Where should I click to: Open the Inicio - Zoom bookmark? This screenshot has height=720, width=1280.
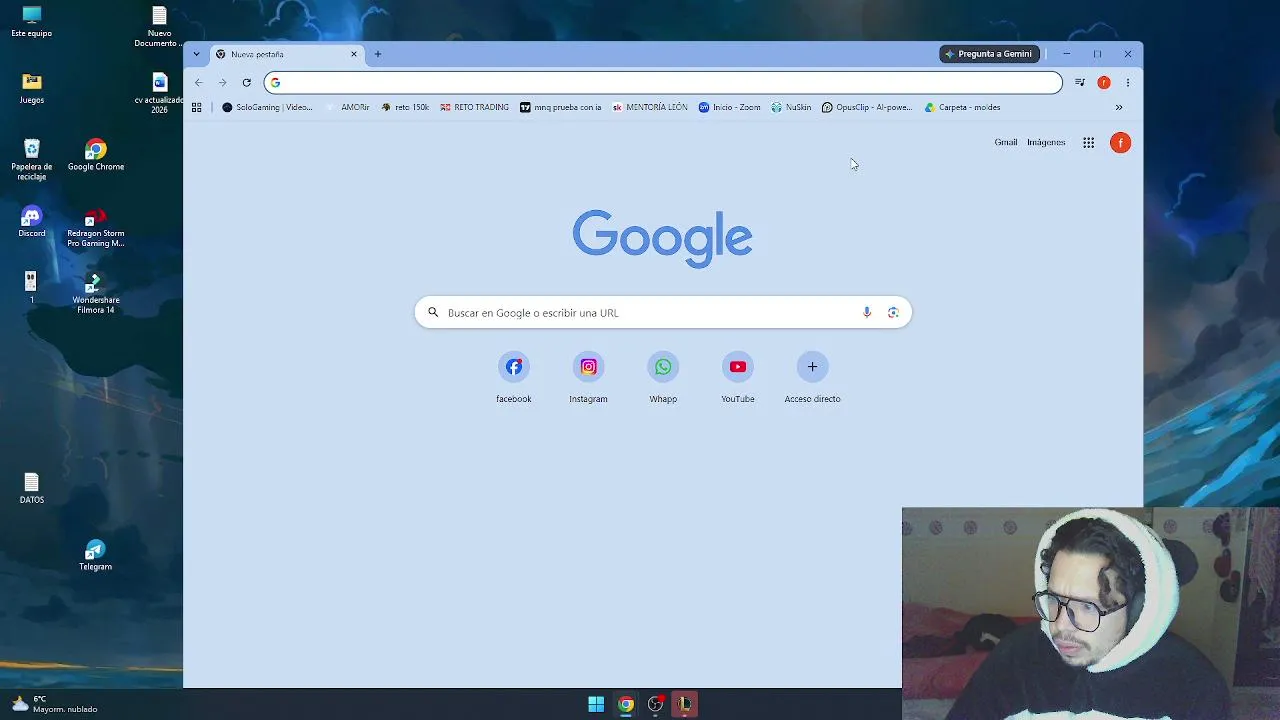pos(730,107)
